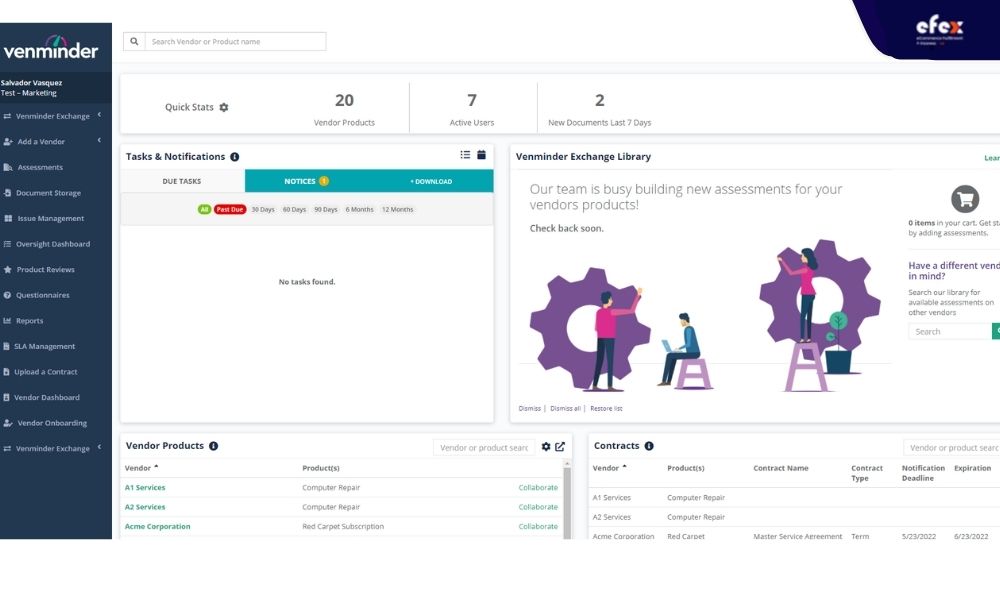Open Acme Corporation vendor link in Vendor Products
Image resolution: width=1000 pixels, height=600 pixels.
click(158, 527)
